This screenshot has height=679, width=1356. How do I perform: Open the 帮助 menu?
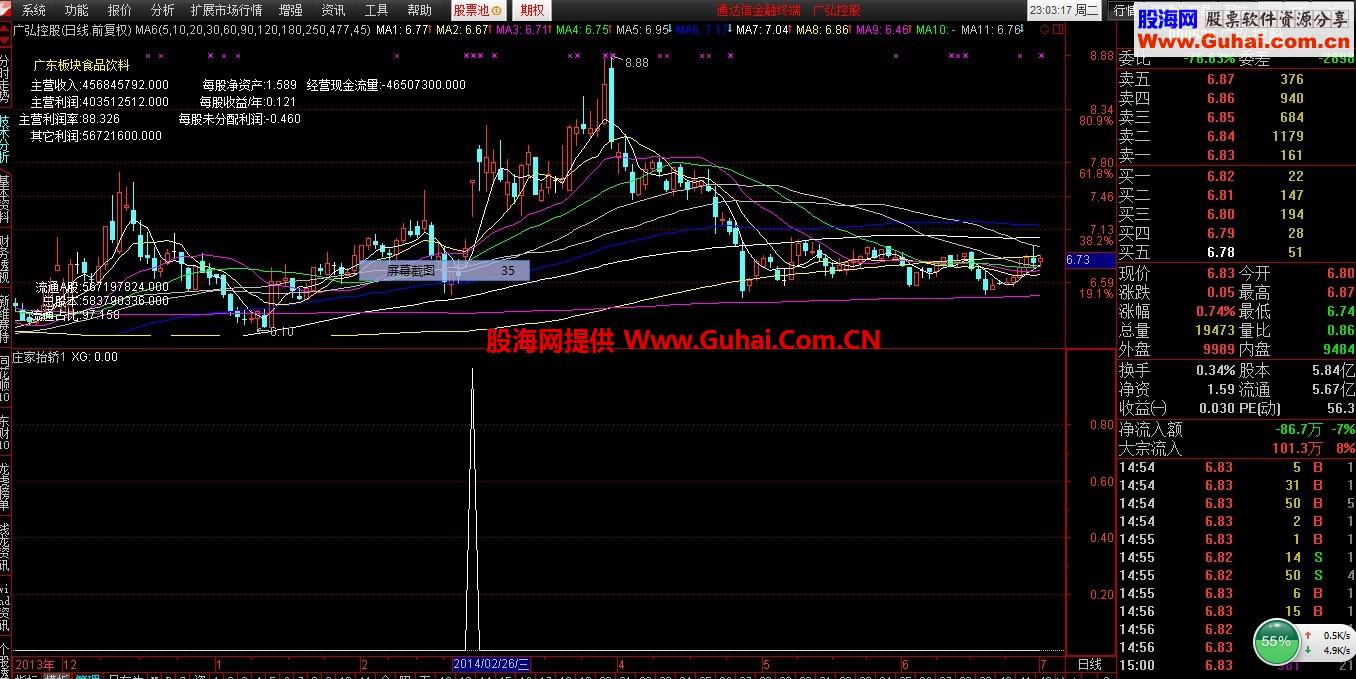419,10
